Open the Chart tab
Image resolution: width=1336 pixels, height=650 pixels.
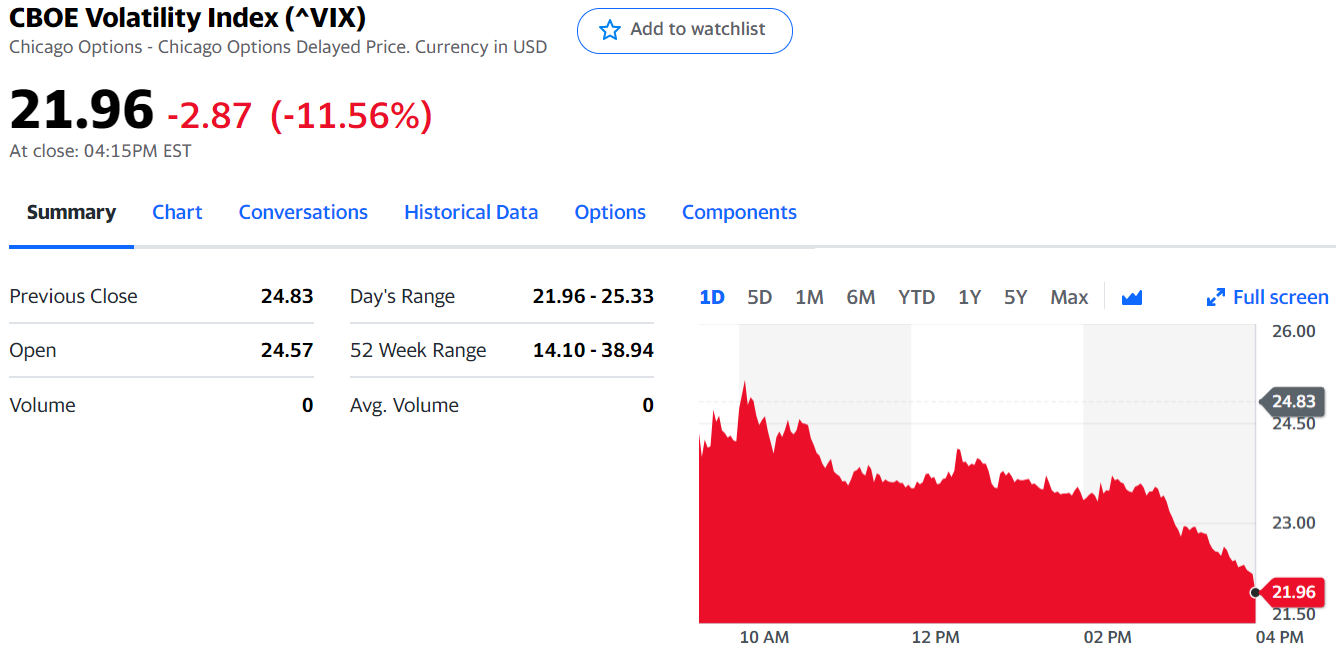pos(177,212)
